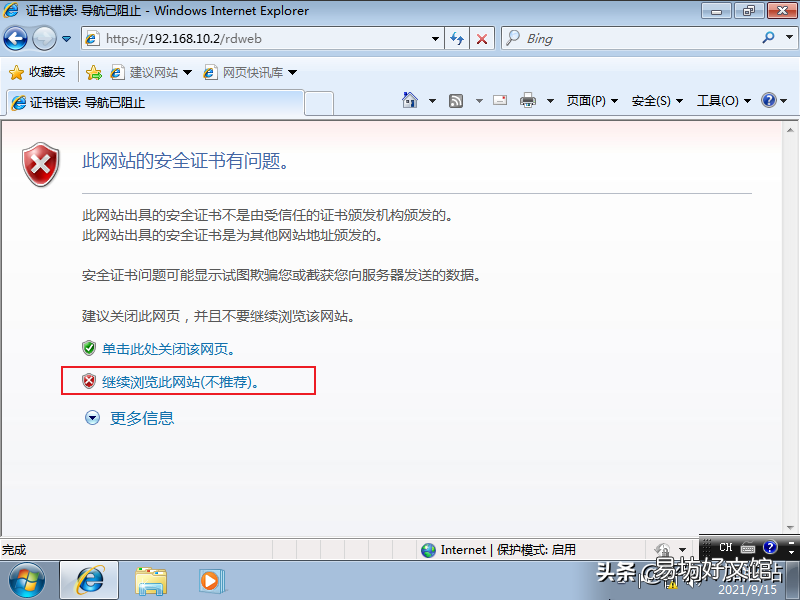The height and width of the screenshot is (600, 800).
Task: Open the 页面(P) menu
Action: tap(592, 101)
